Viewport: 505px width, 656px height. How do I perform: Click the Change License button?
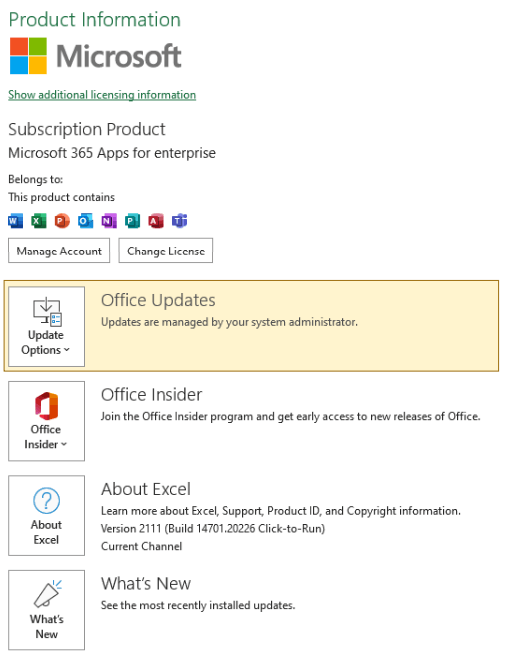pos(166,251)
